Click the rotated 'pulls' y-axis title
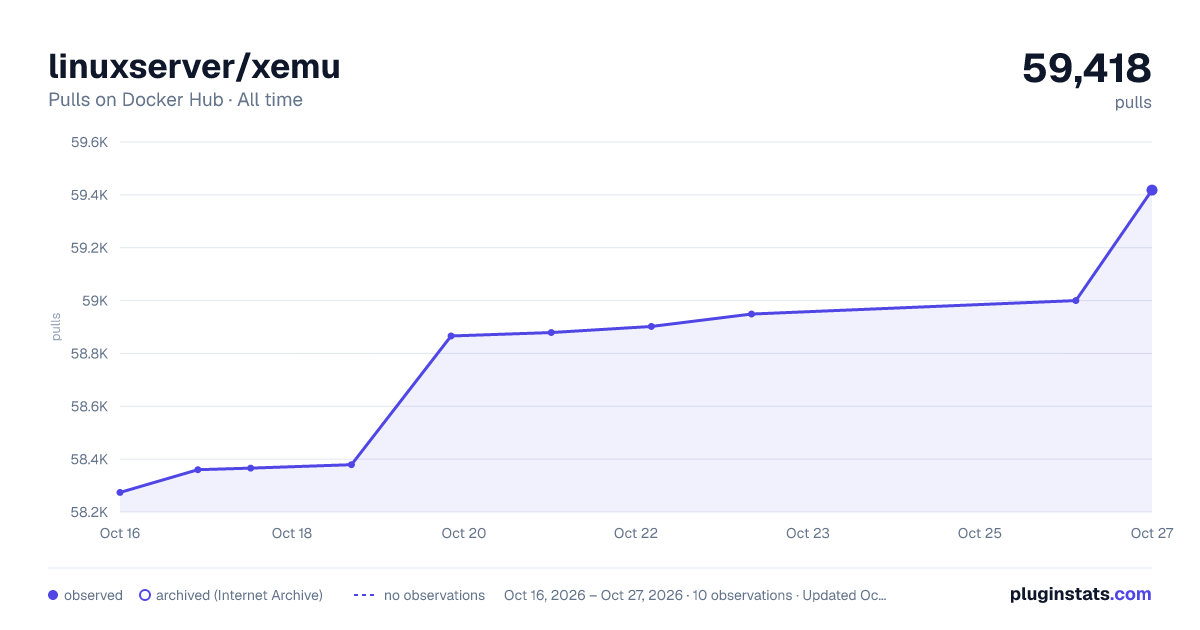The image size is (1200, 630). point(56,327)
